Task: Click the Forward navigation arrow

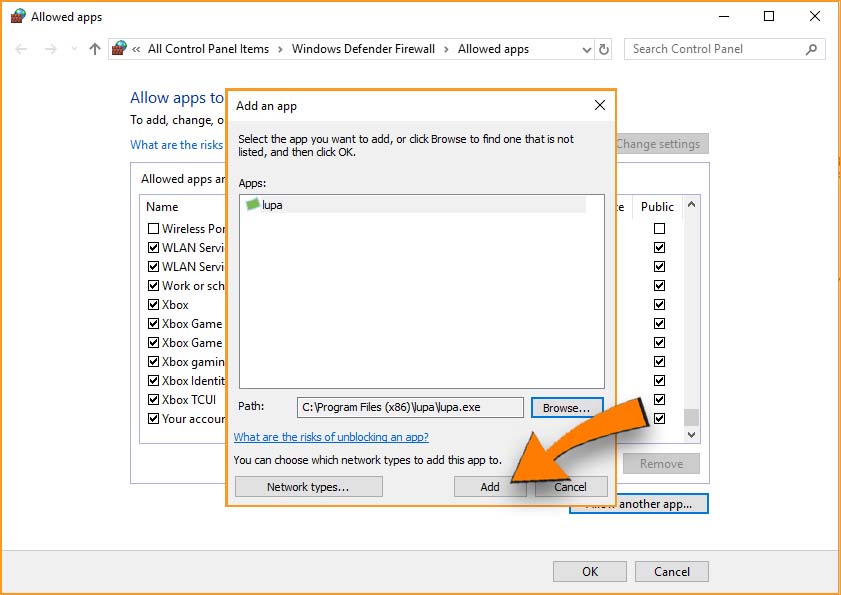Action: pos(51,49)
